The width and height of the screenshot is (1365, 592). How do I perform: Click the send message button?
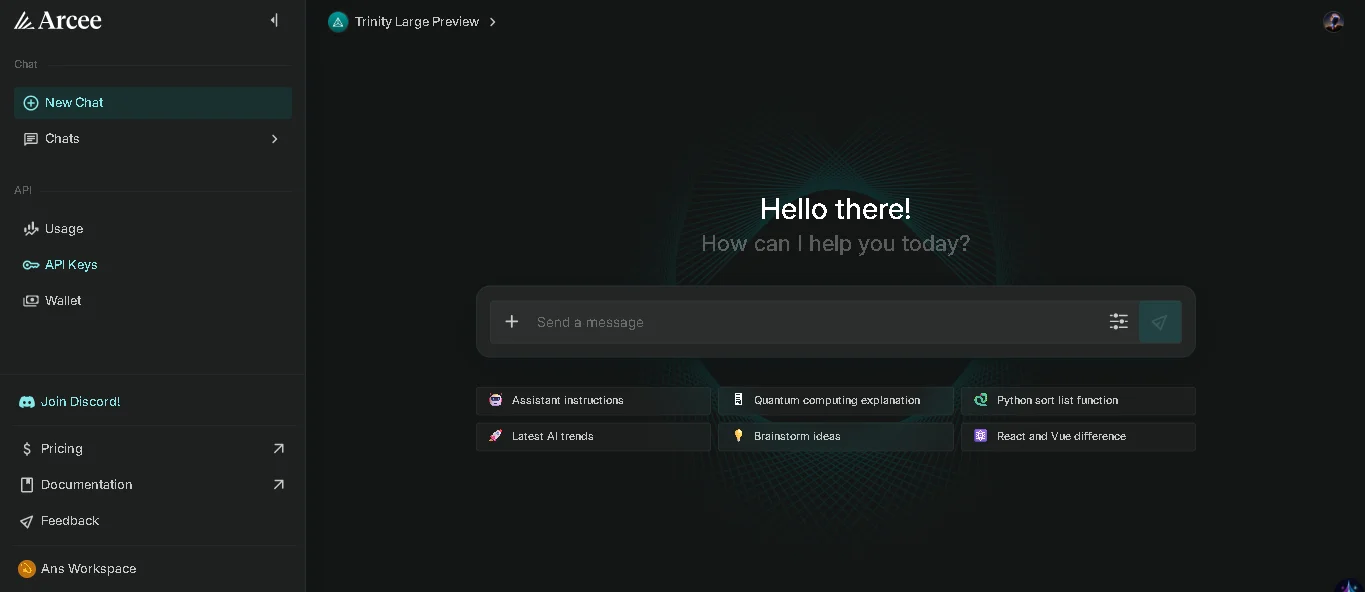click(1160, 322)
